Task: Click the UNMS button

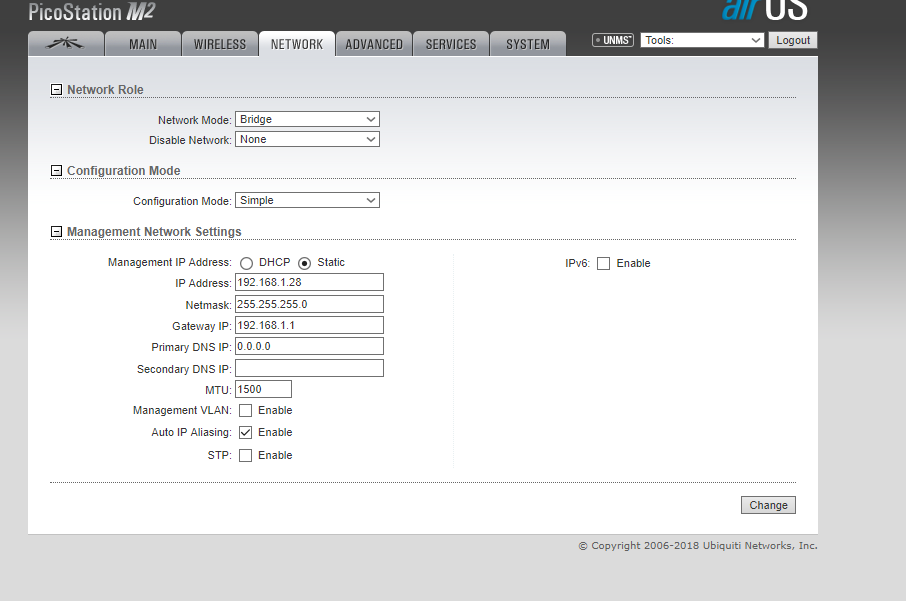Action: click(613, 40)
